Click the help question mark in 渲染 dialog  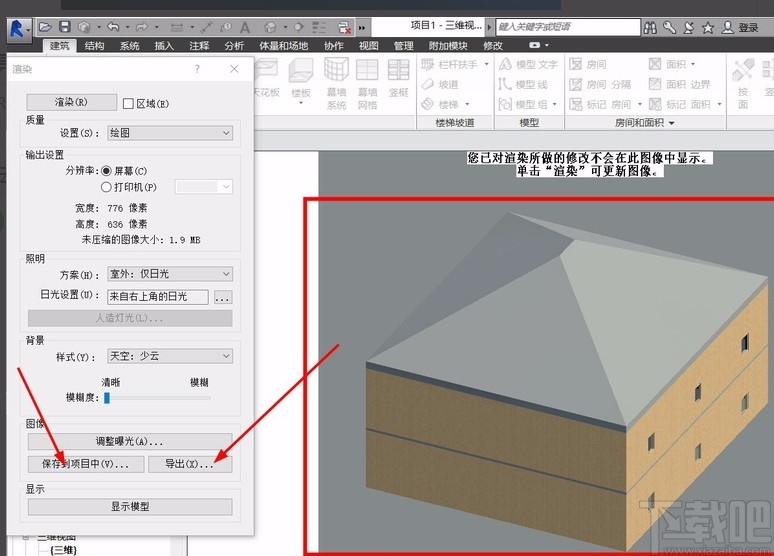(x=197, y=69)
